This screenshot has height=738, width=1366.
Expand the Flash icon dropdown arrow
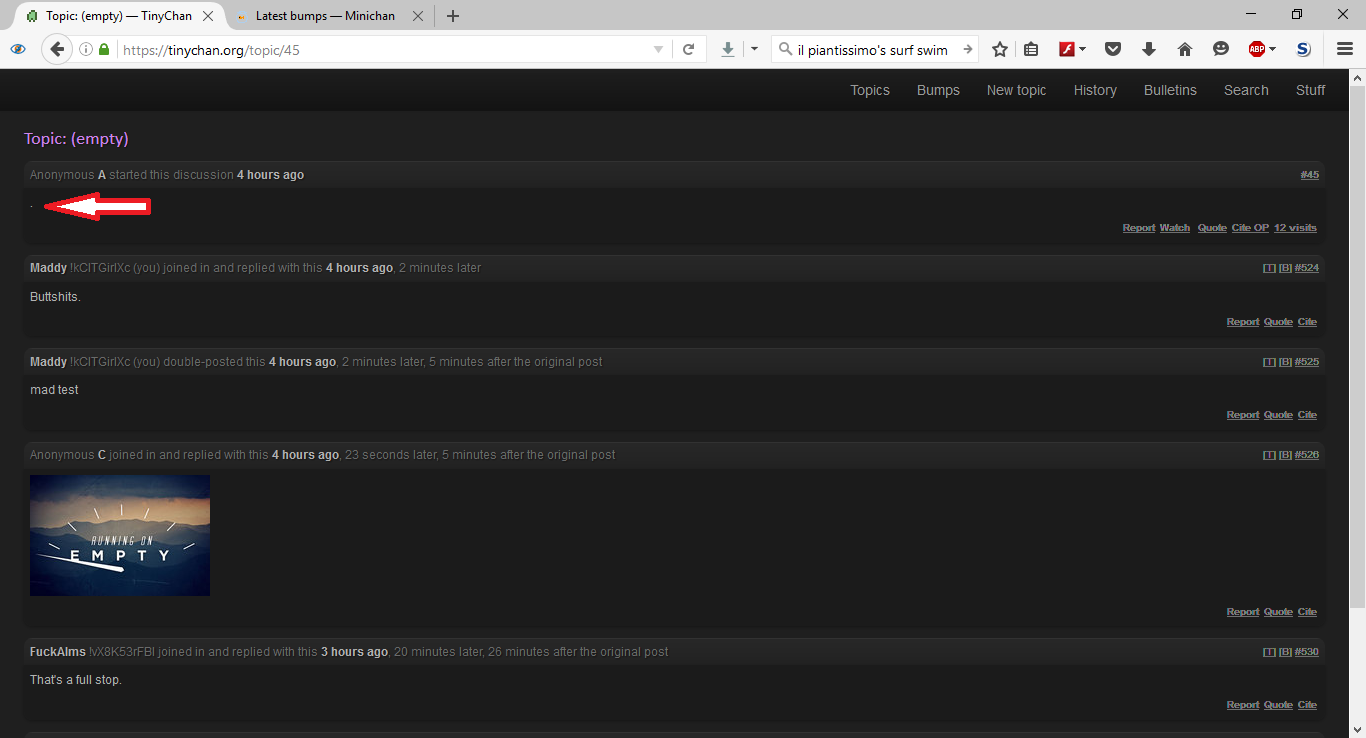(1083, 49)
